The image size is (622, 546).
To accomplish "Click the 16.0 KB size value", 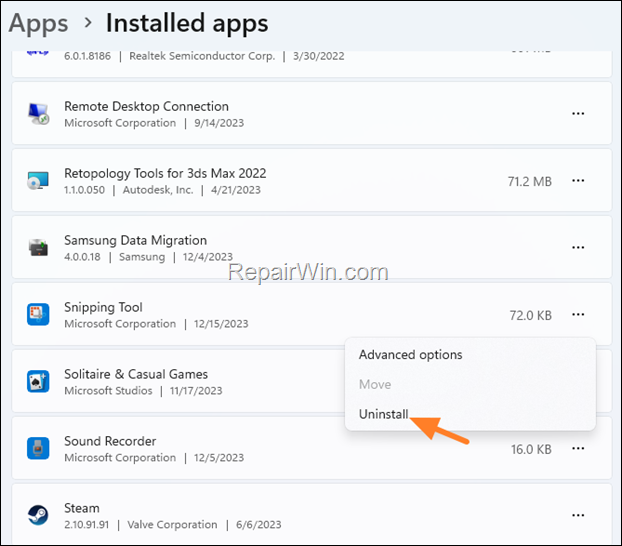I will (x=531, y=450).
